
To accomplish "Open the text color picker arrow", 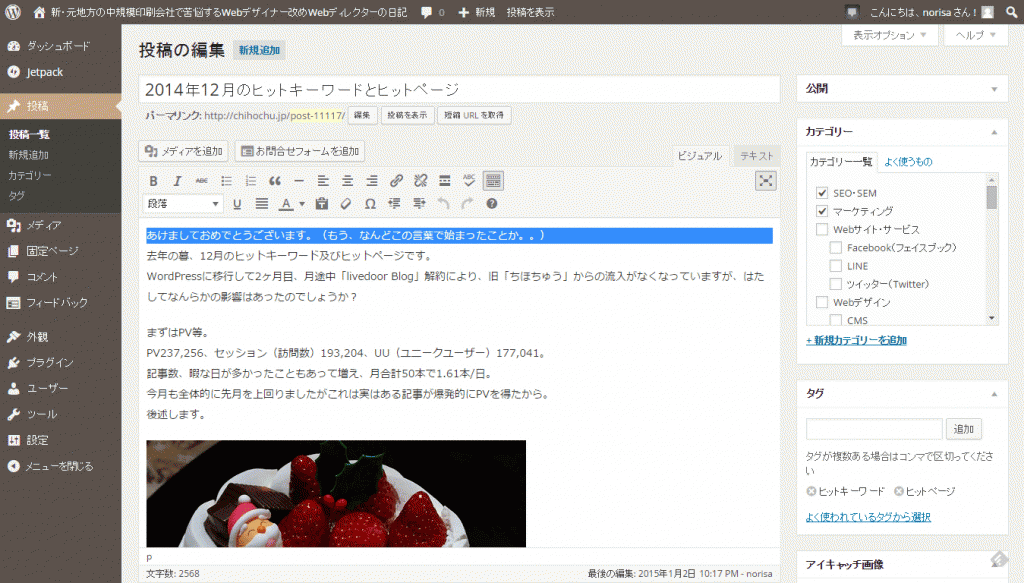I will pyautogui.click(x=300, y=203).
